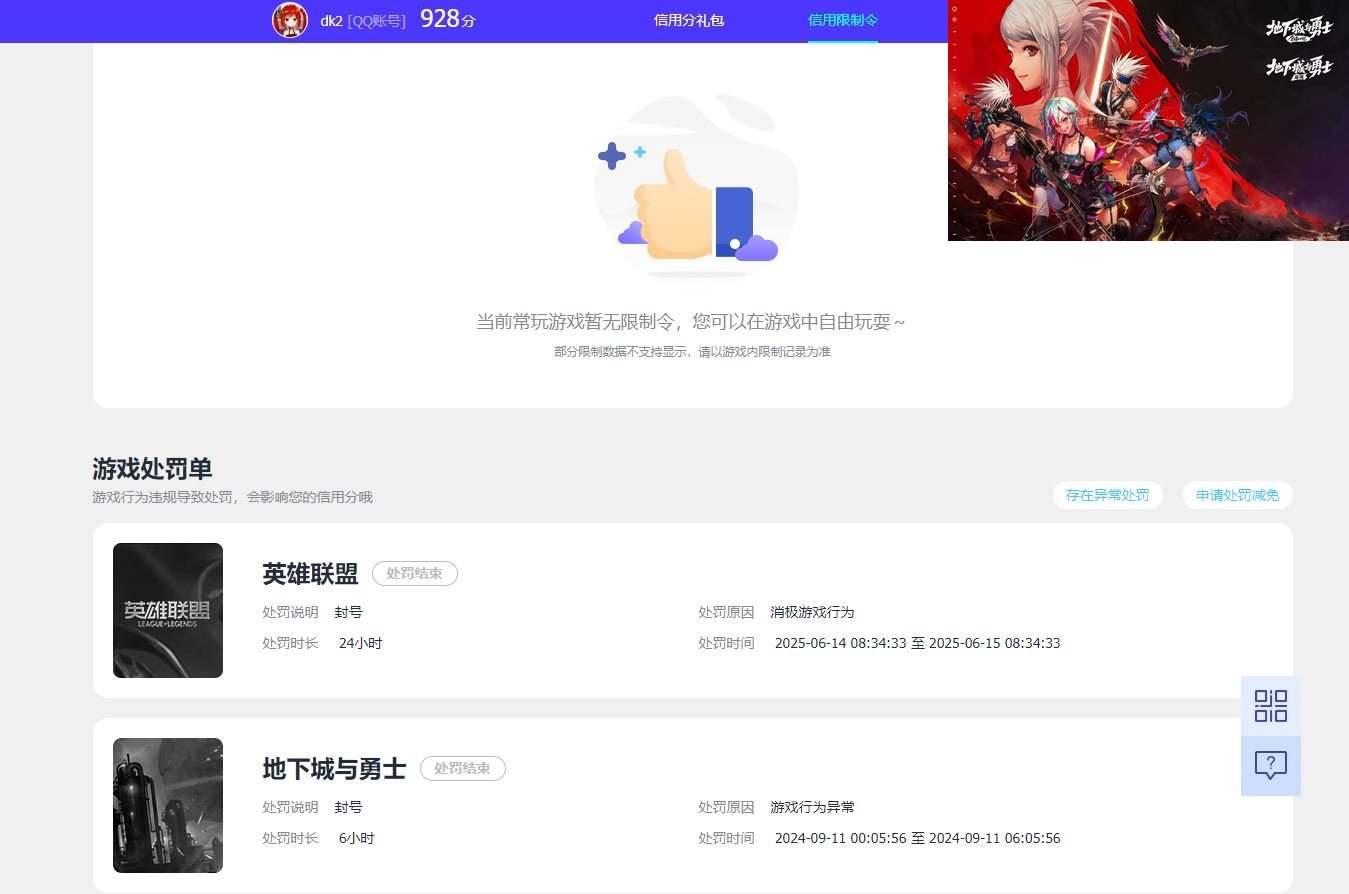Click the 申请处罚减免 button

pyautogui.click(x=1238, y=495)
